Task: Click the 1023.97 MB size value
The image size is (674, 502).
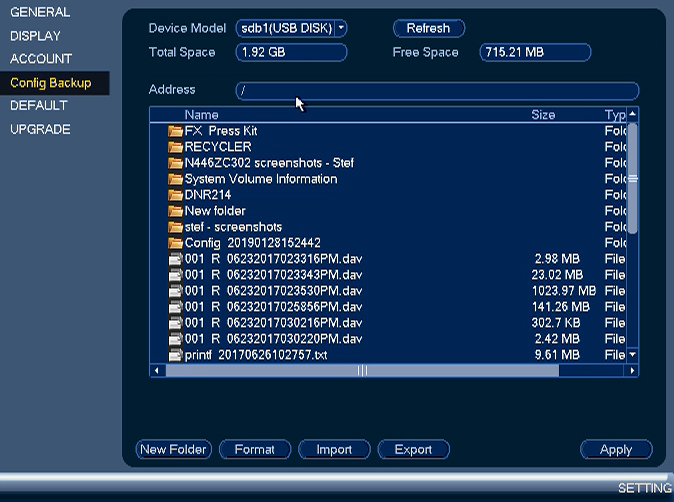Action: pos(564,291)
